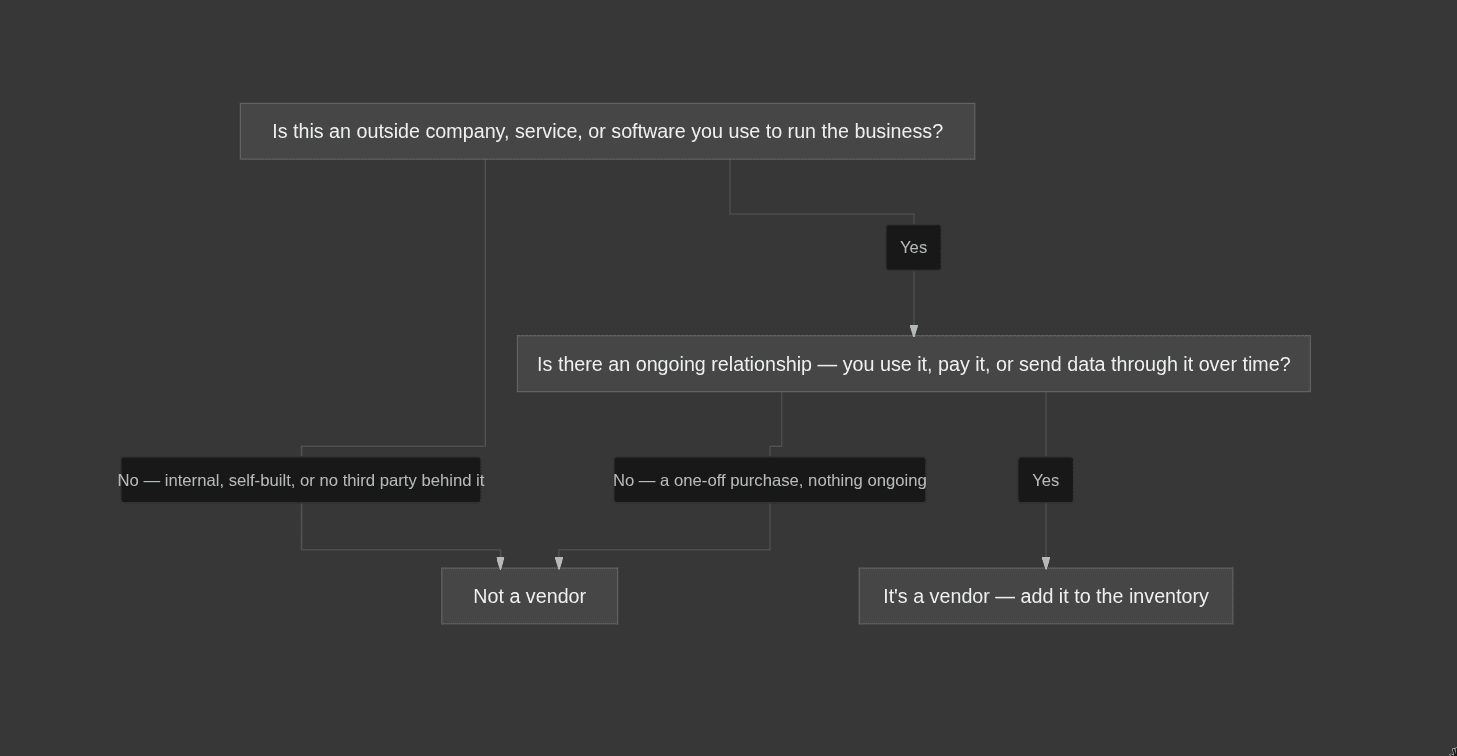
Task: Click the right arrowhead entering 'Not a vendor'
Action: click(559, 563)
